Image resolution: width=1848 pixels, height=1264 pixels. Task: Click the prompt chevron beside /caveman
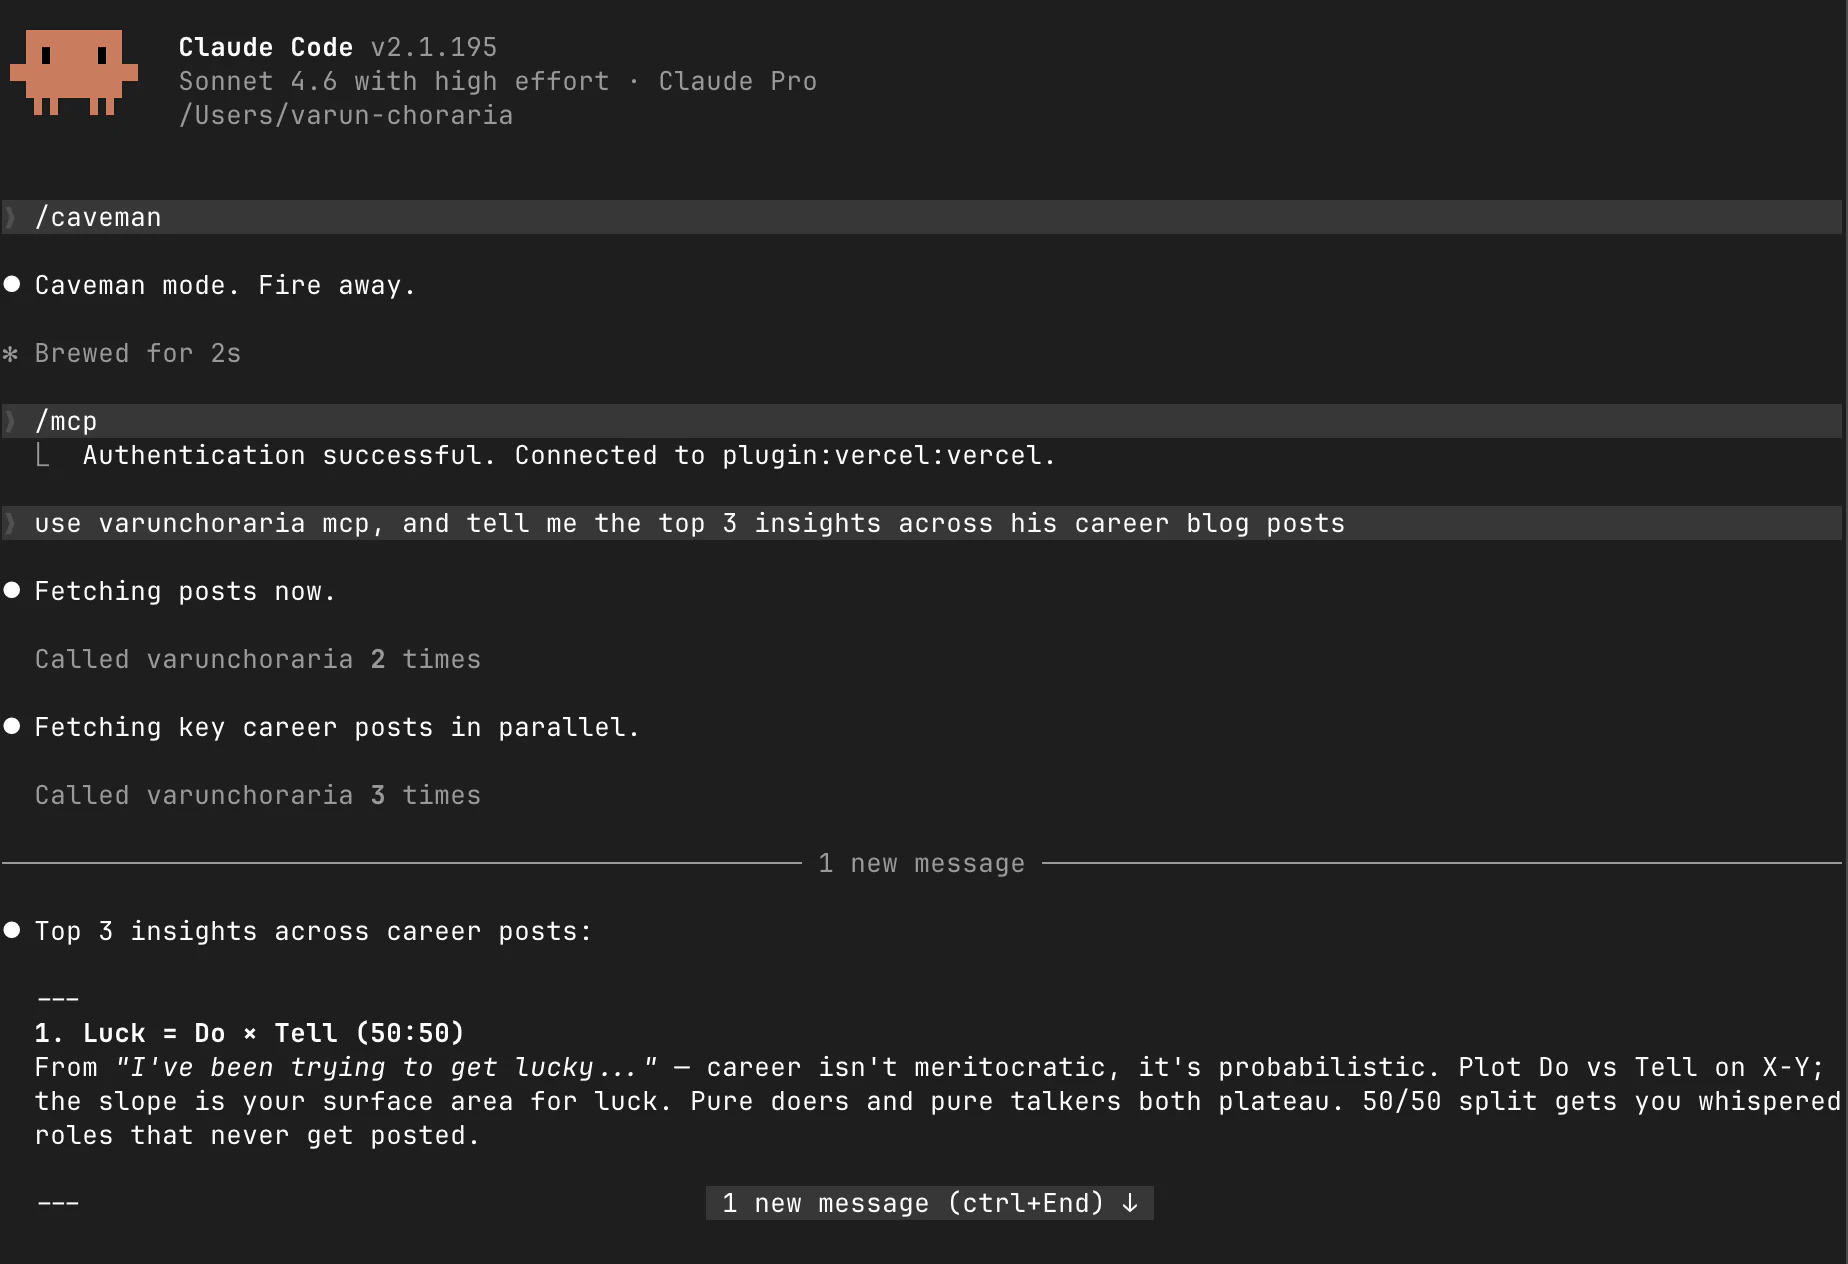(11, 217)
